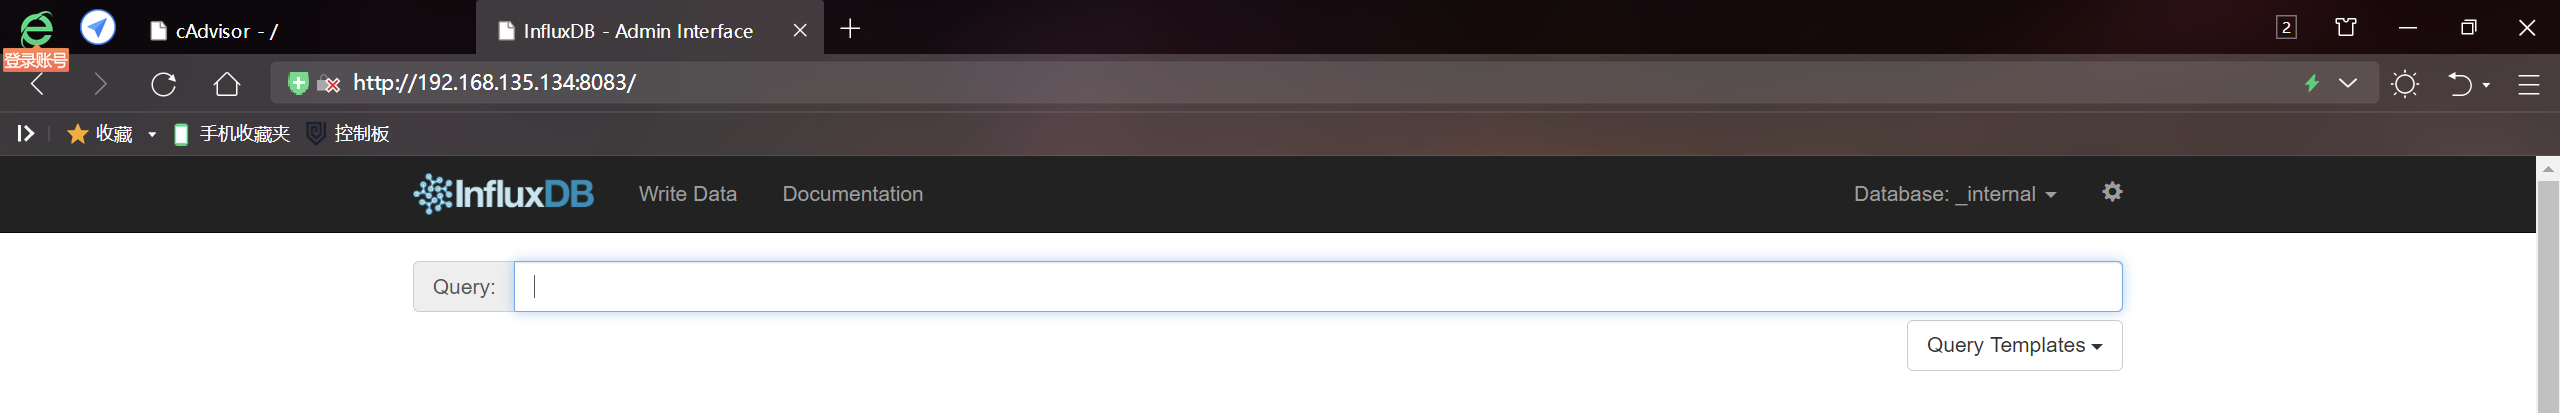Image resolution: width=2560 pixels, height=413 pixels.
Task: Expand the Database: _internal dropdown
Action: pos(1954,194)
